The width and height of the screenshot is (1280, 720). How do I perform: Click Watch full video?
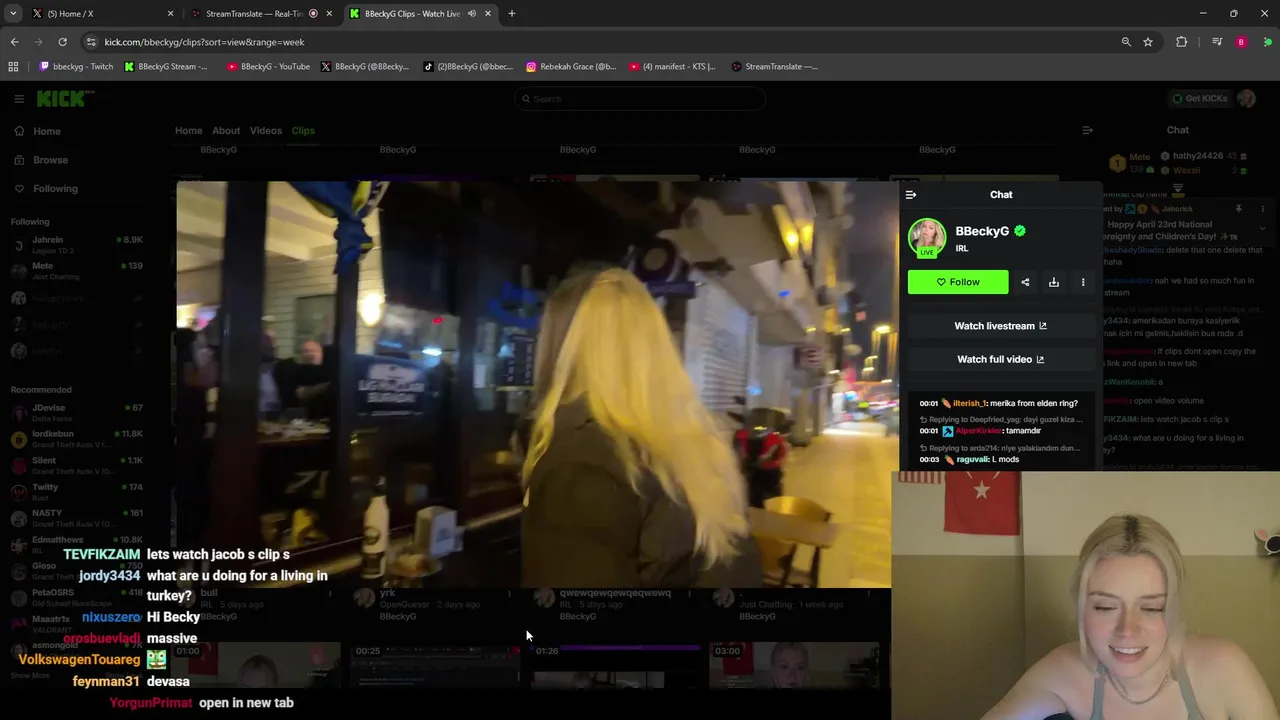(x=1000, y=359)
